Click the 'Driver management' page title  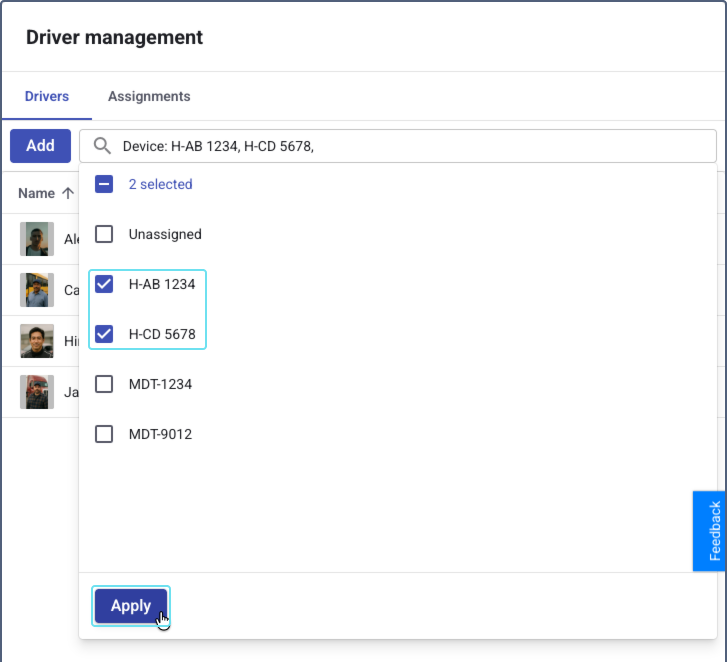tap(115, 38)
